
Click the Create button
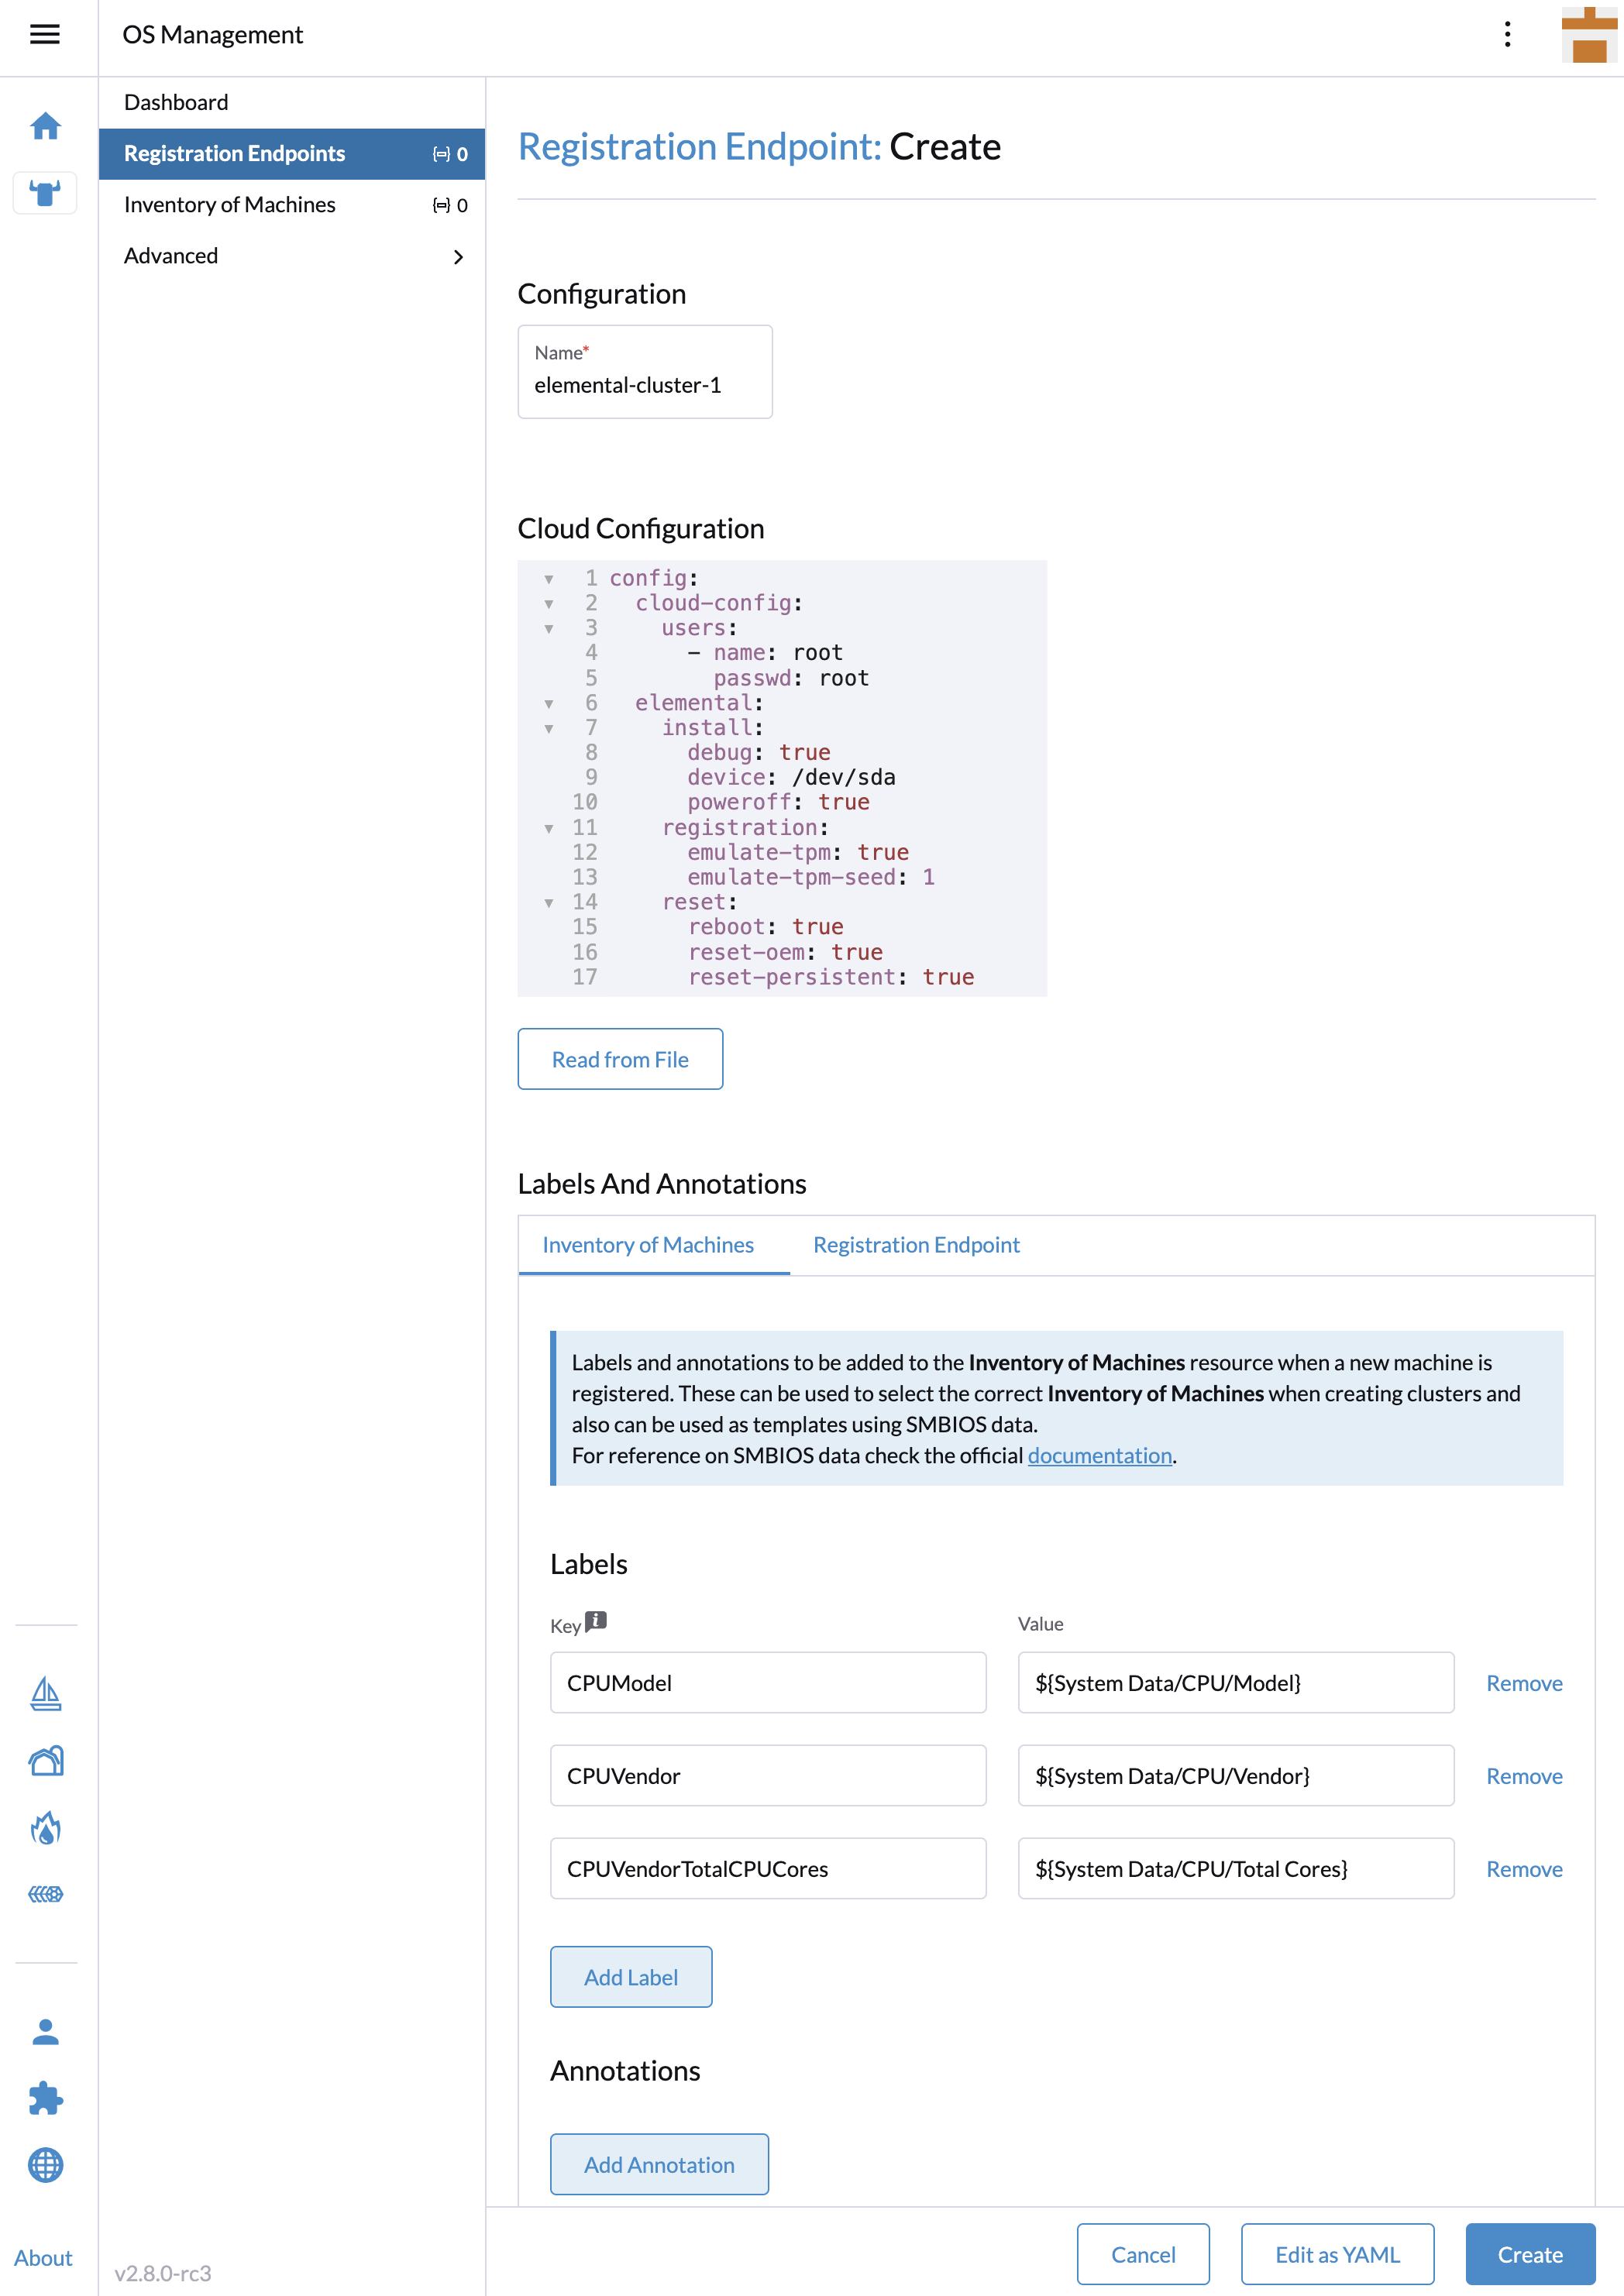[1530, 2254]
